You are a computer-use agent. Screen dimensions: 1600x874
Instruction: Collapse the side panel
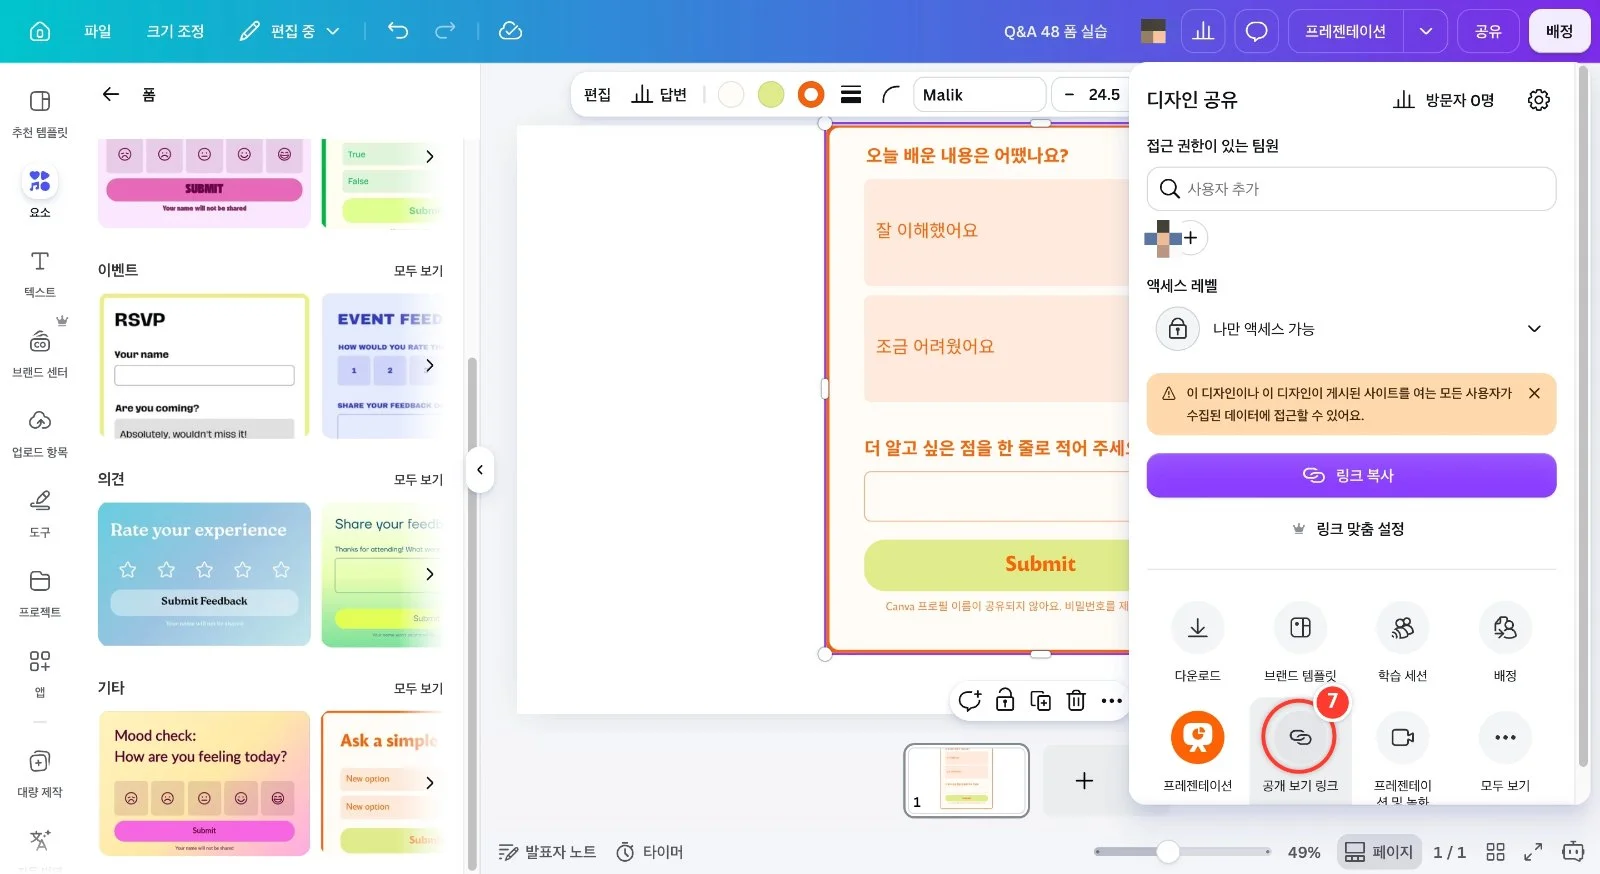[480, 469]
